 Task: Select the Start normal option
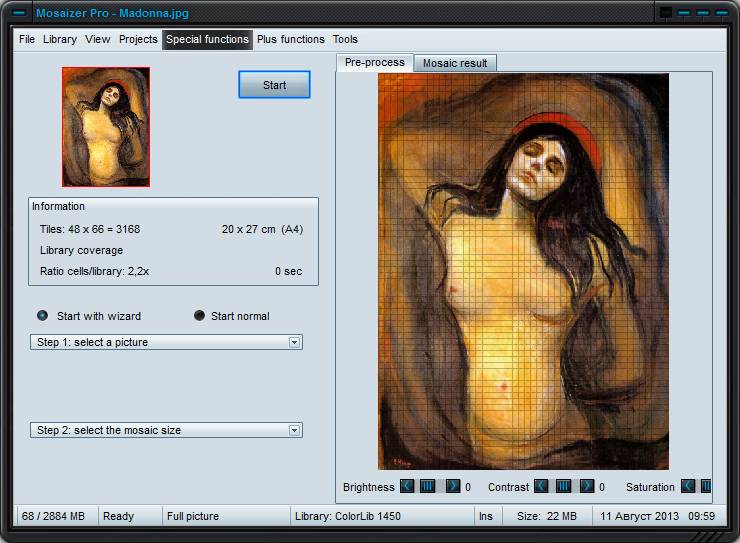pyautogui.click(x=199, y=316)
